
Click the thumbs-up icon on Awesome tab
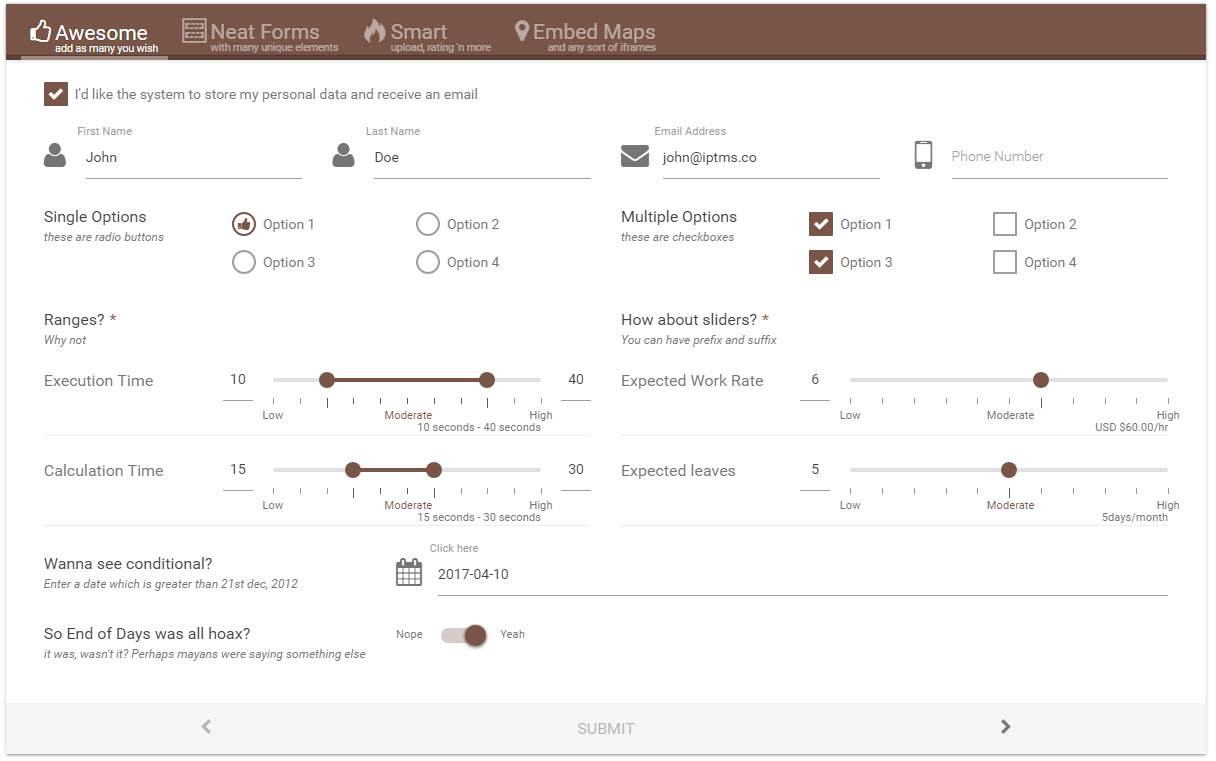(38, 30)
